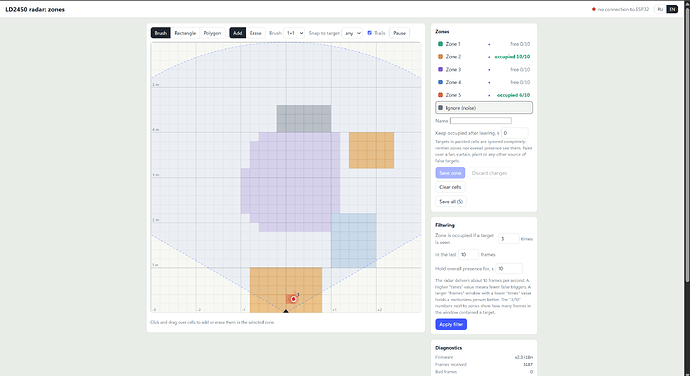The image size is (690, 376).
Task: Select Zone 1 green color swatch
Action: point(440,44)
